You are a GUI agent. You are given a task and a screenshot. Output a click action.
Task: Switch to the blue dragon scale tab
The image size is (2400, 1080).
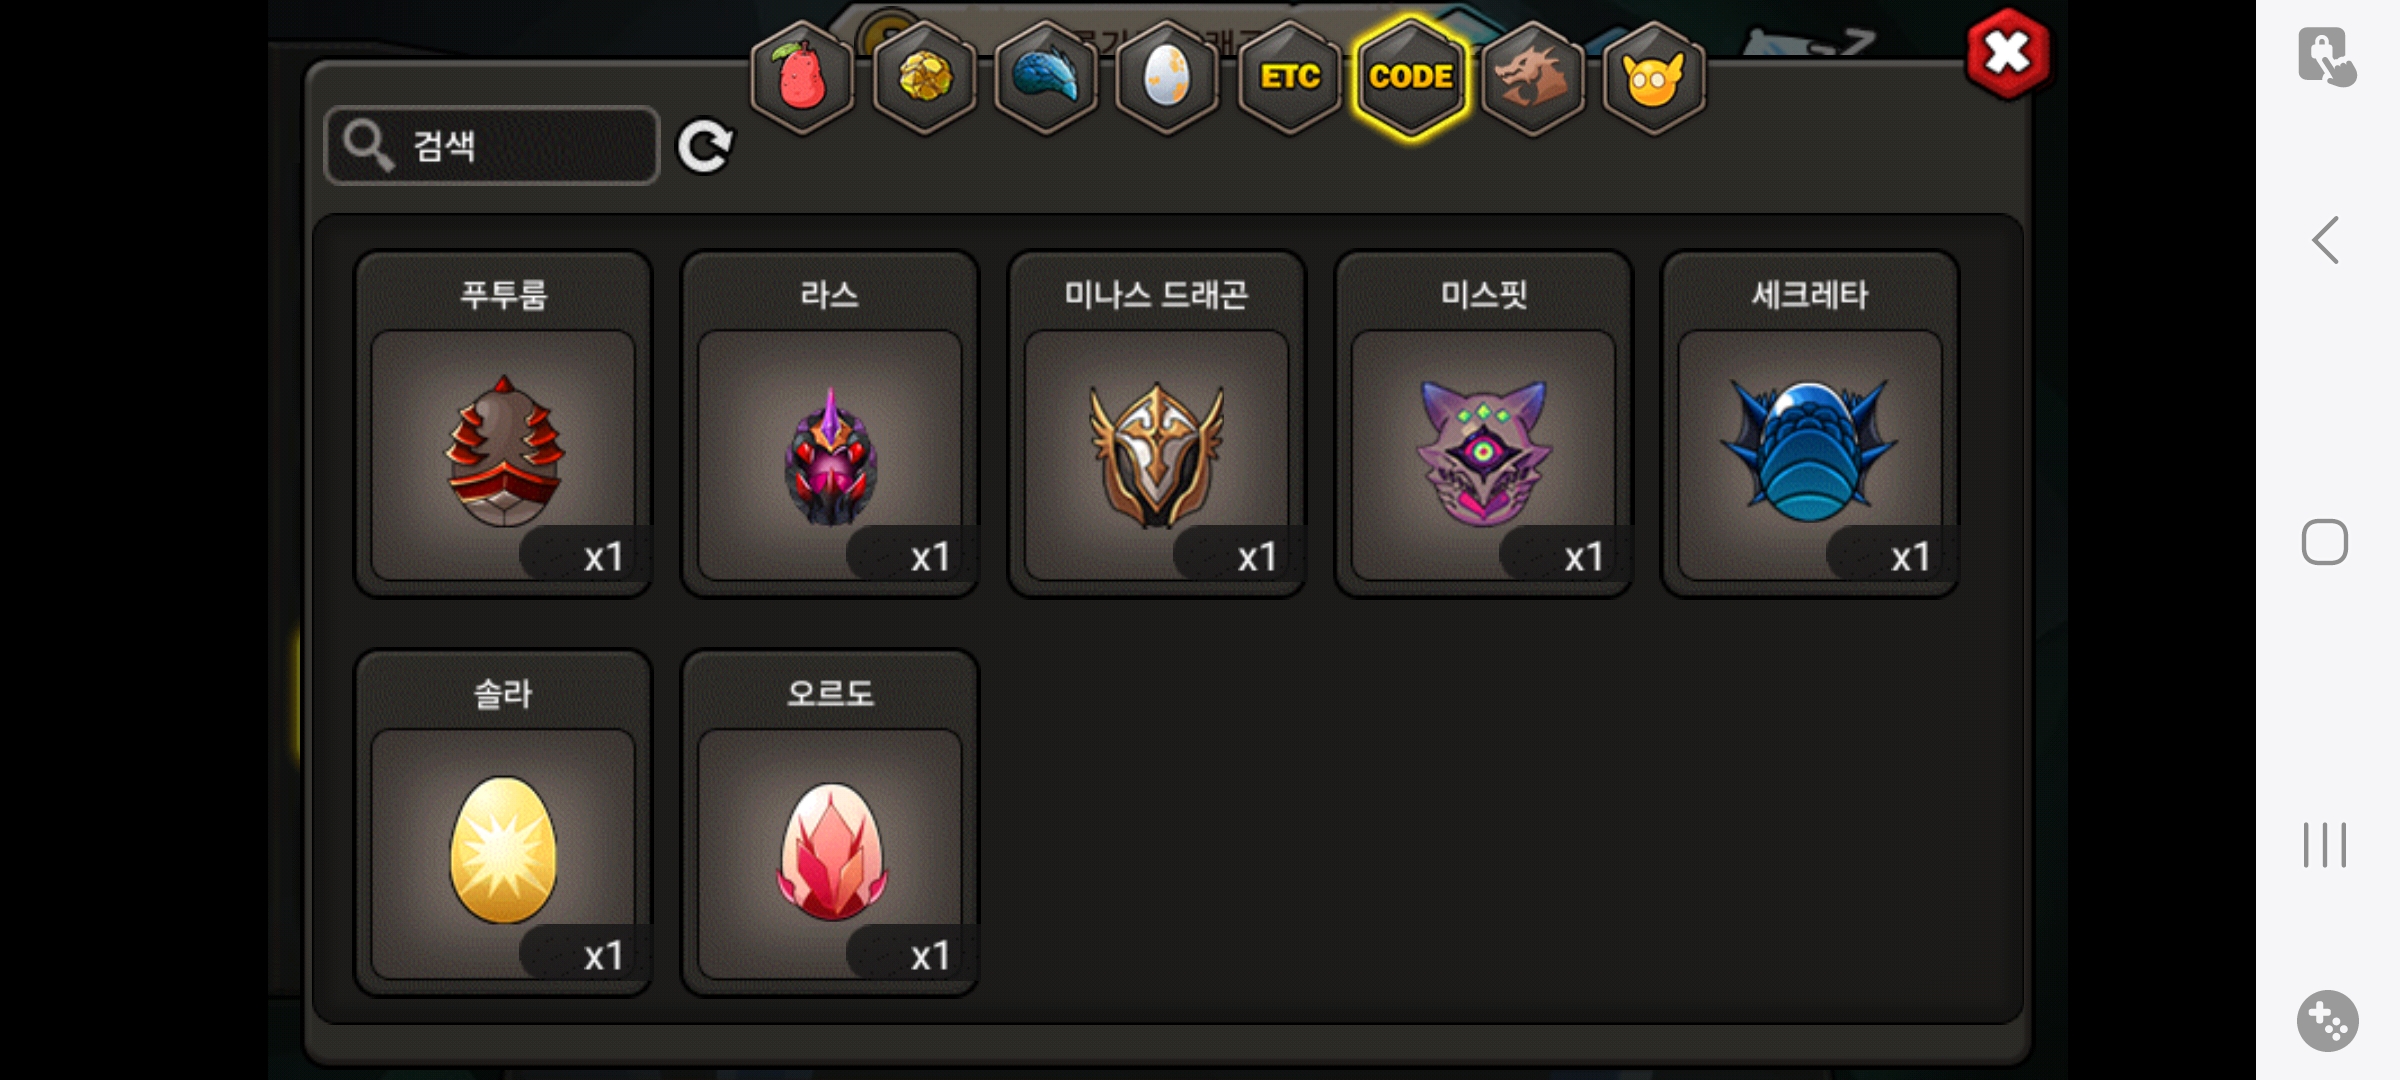tap(1046, 77)
